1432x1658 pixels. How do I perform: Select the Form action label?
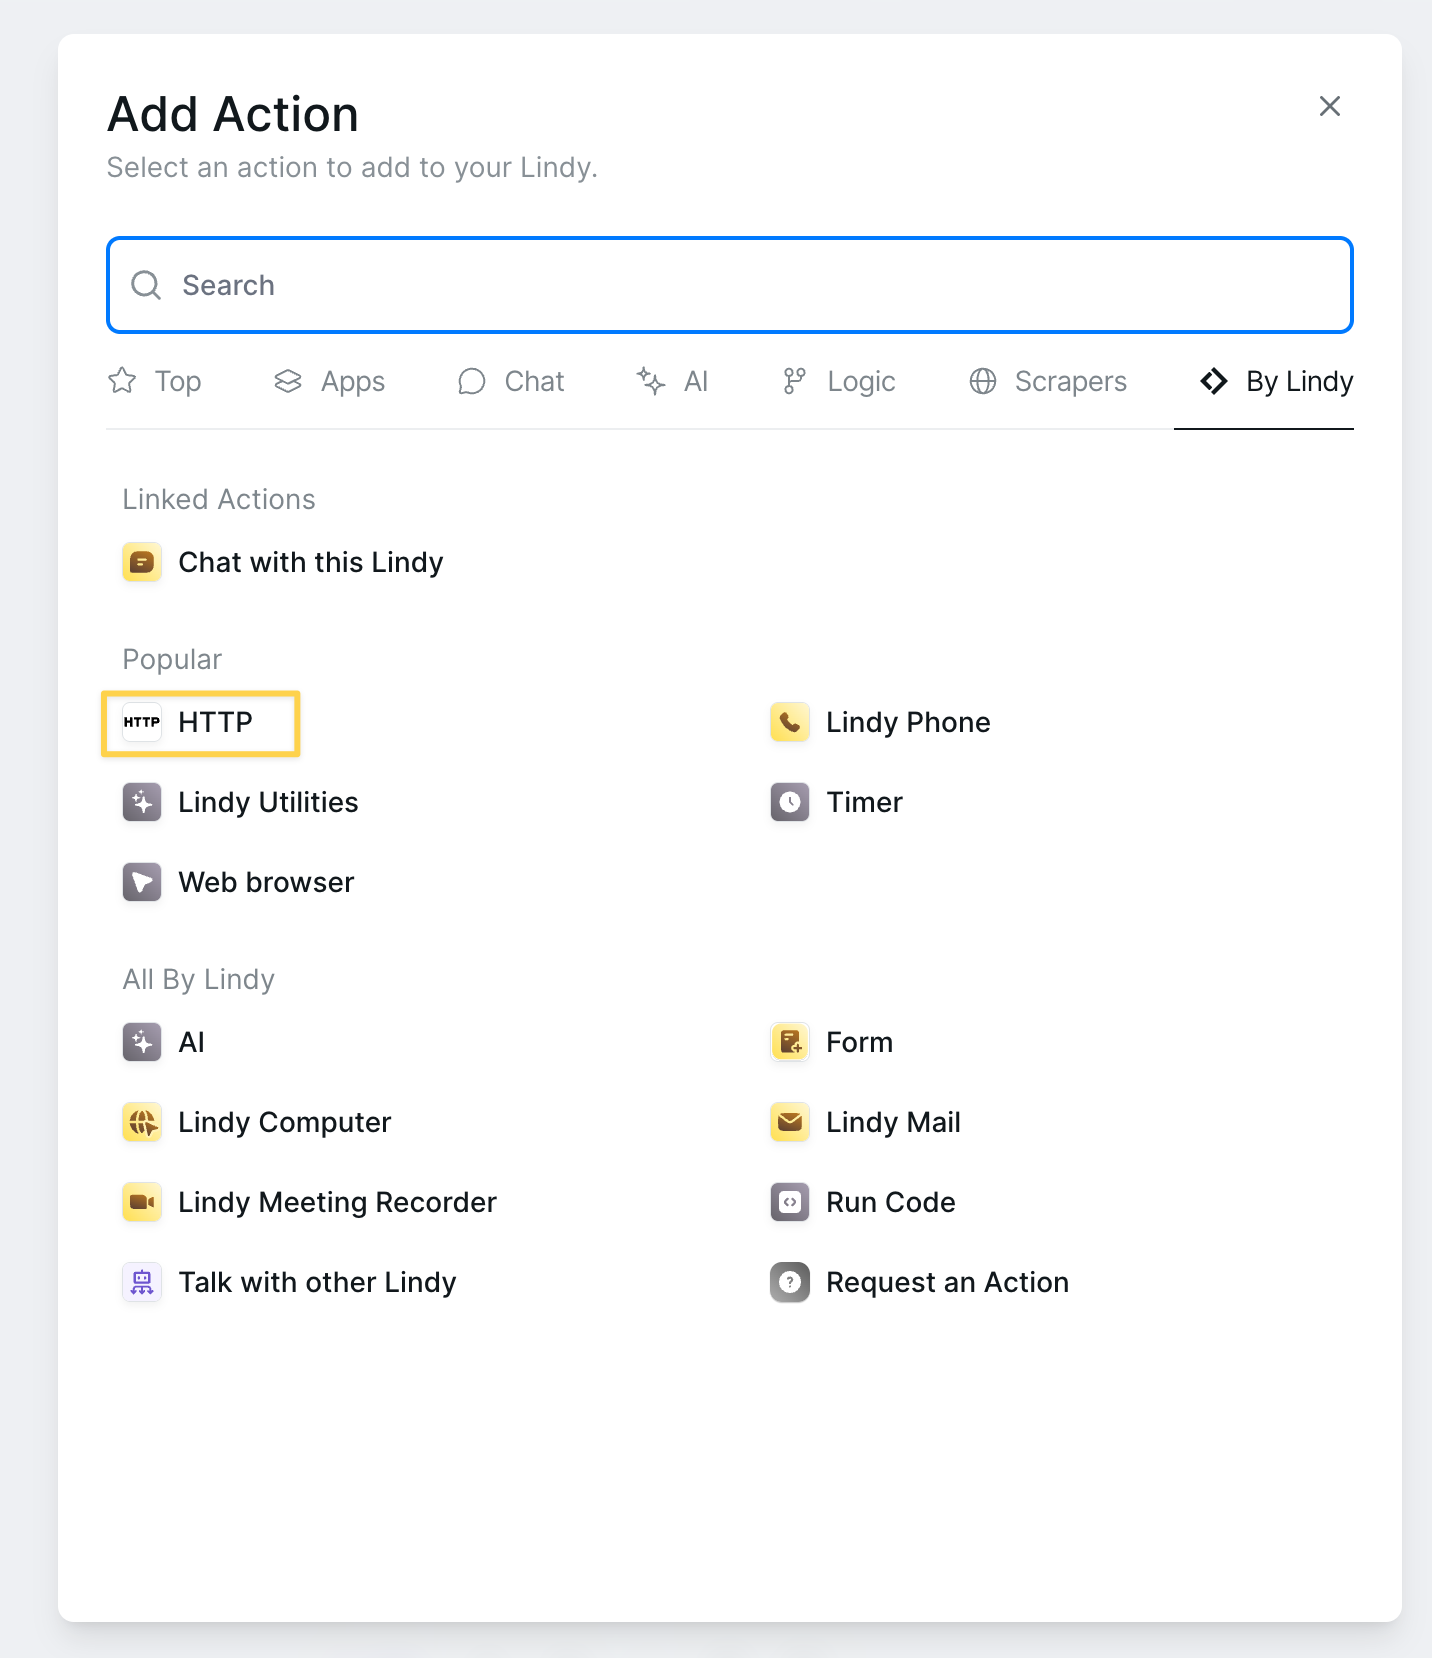tap(860, 1042)
